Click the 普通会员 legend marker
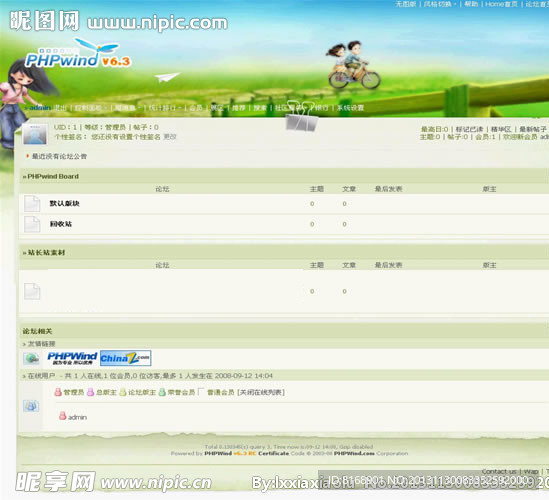Screen dimensions: 549x500 pyautogui.click(x=201, y=391)
